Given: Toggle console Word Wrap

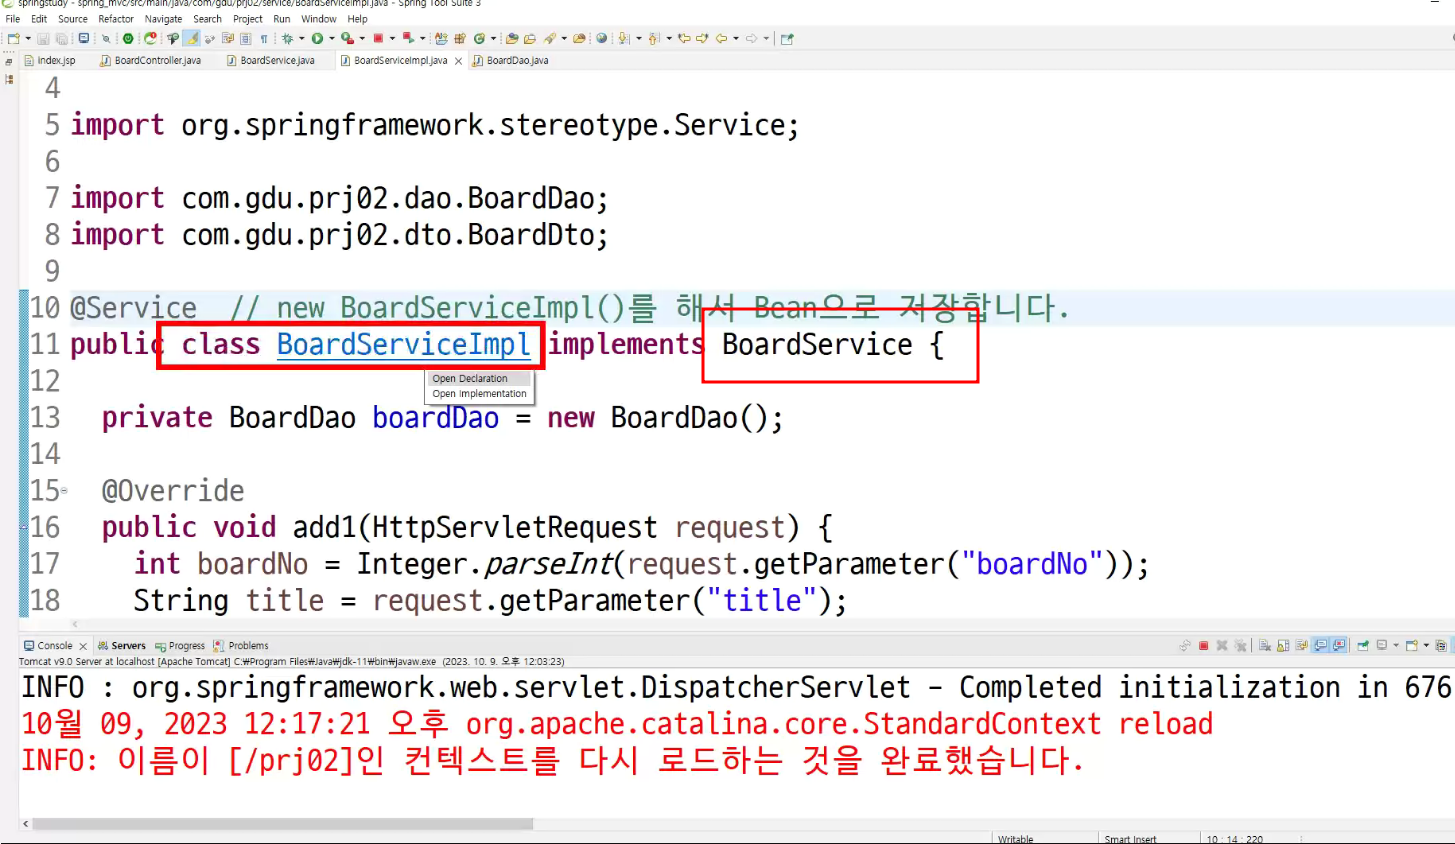Looking at the screenshot, I should (x=1302, y=646).
